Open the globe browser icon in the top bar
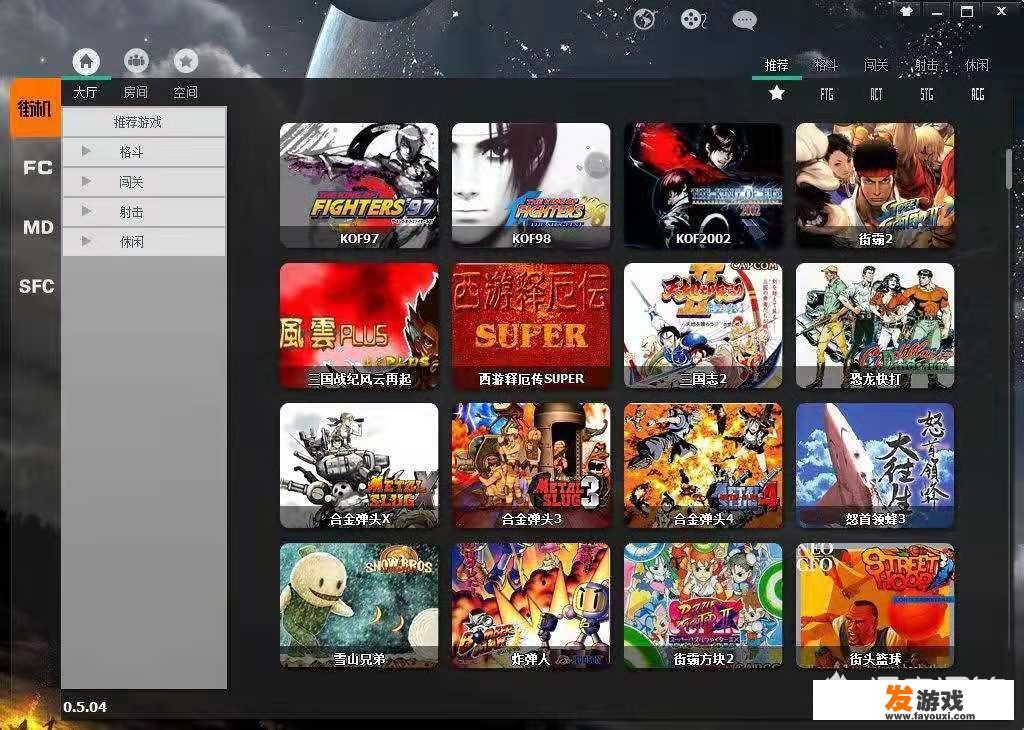 point(645,19)
